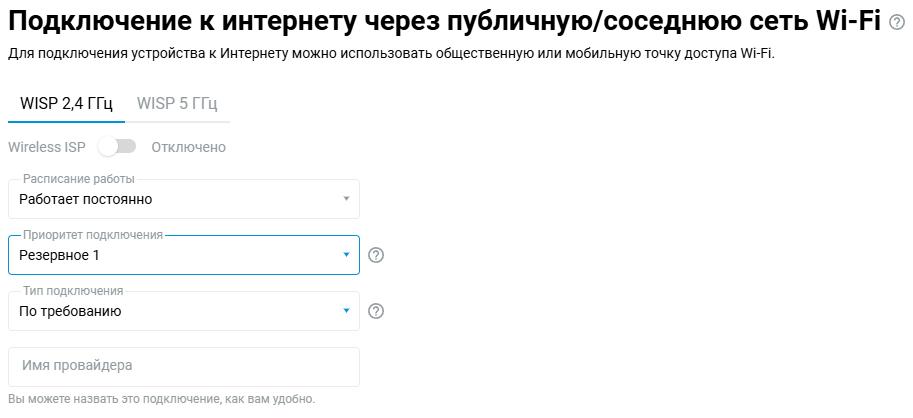Click the Отключено status label
The height and width of the screenshot is (418, 913).
click(188, 147)
